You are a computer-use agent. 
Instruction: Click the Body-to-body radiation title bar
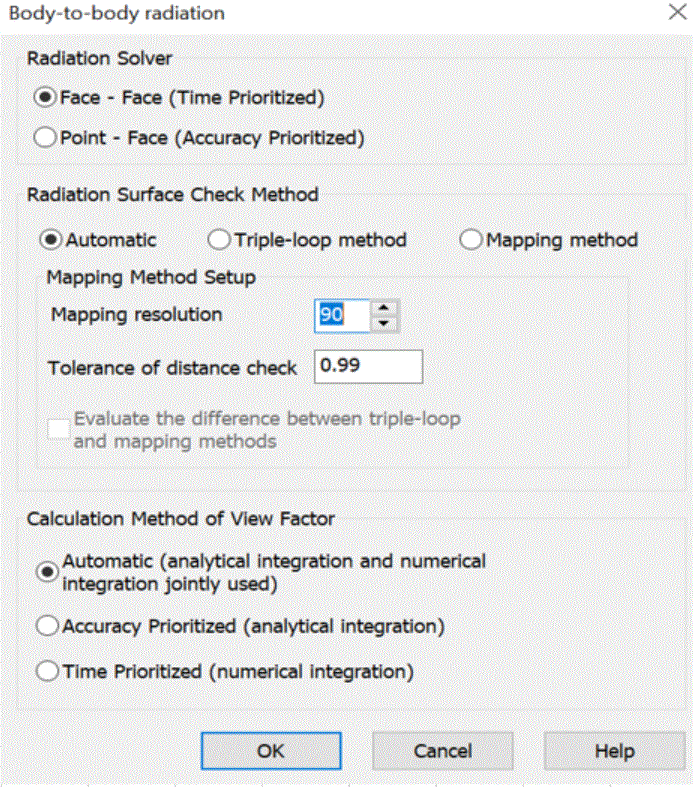pyautogui.click(x=300, y=13)
